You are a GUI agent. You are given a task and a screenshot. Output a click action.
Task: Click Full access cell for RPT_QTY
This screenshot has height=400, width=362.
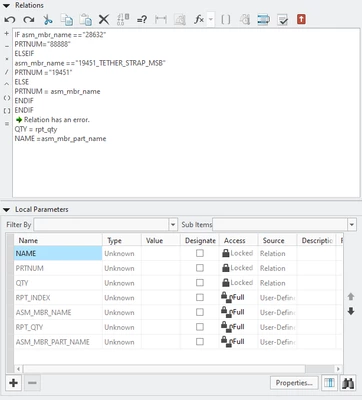pos(238,327)
